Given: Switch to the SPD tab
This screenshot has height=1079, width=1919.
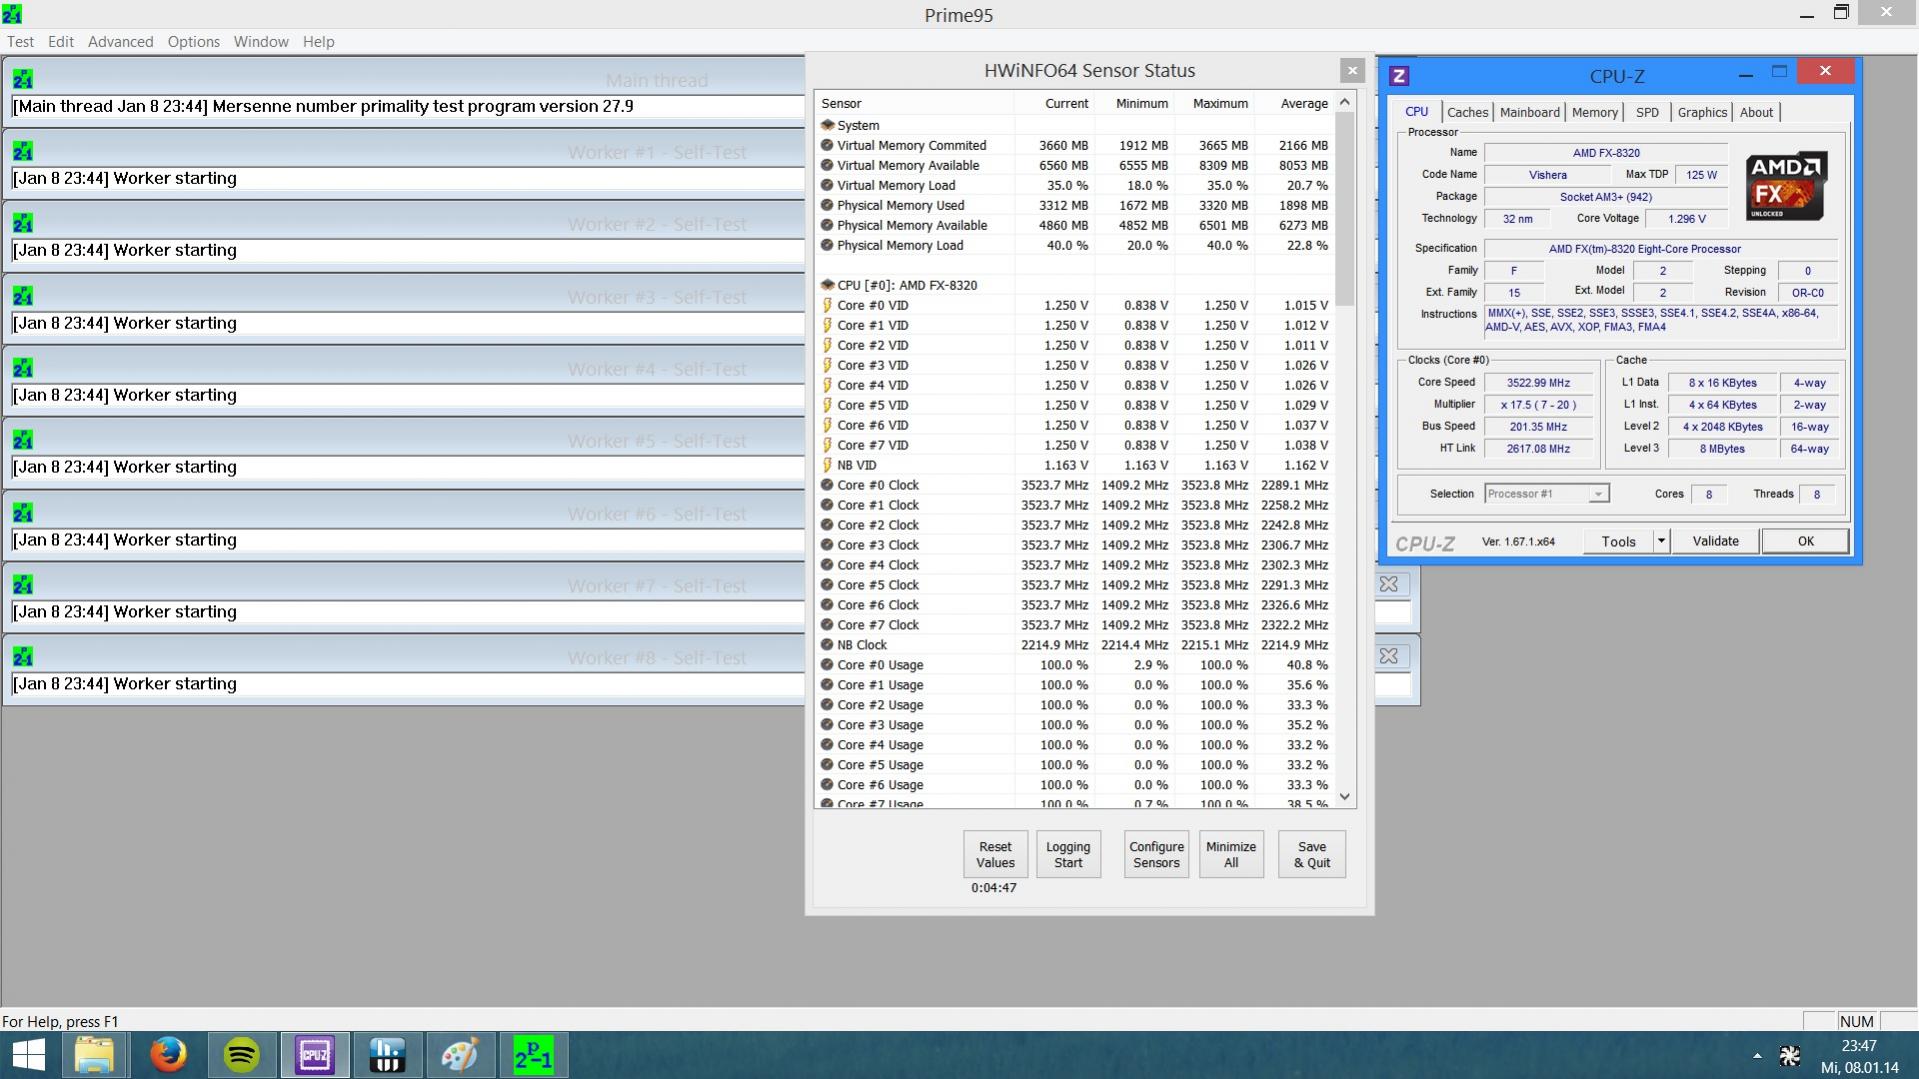Looking at the screenshot, I should pos(1648,113).
